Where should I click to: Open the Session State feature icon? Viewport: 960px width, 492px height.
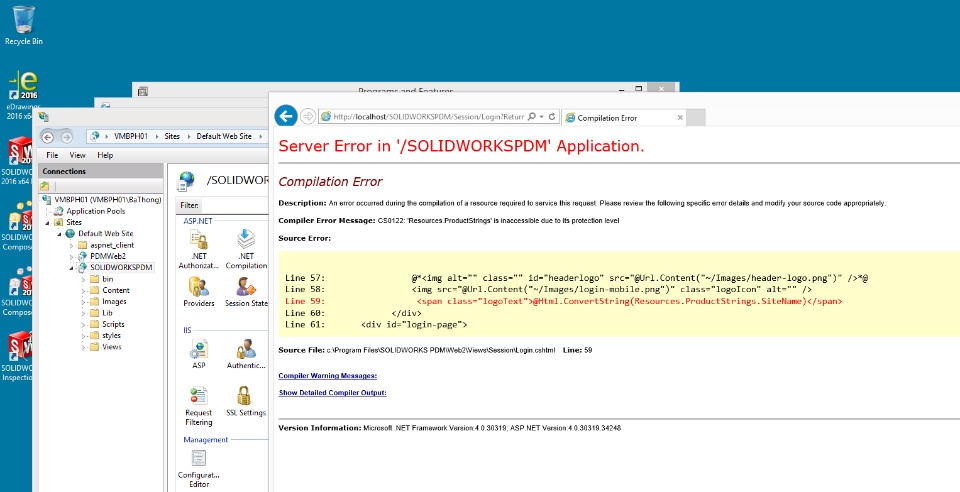point(246,292)
